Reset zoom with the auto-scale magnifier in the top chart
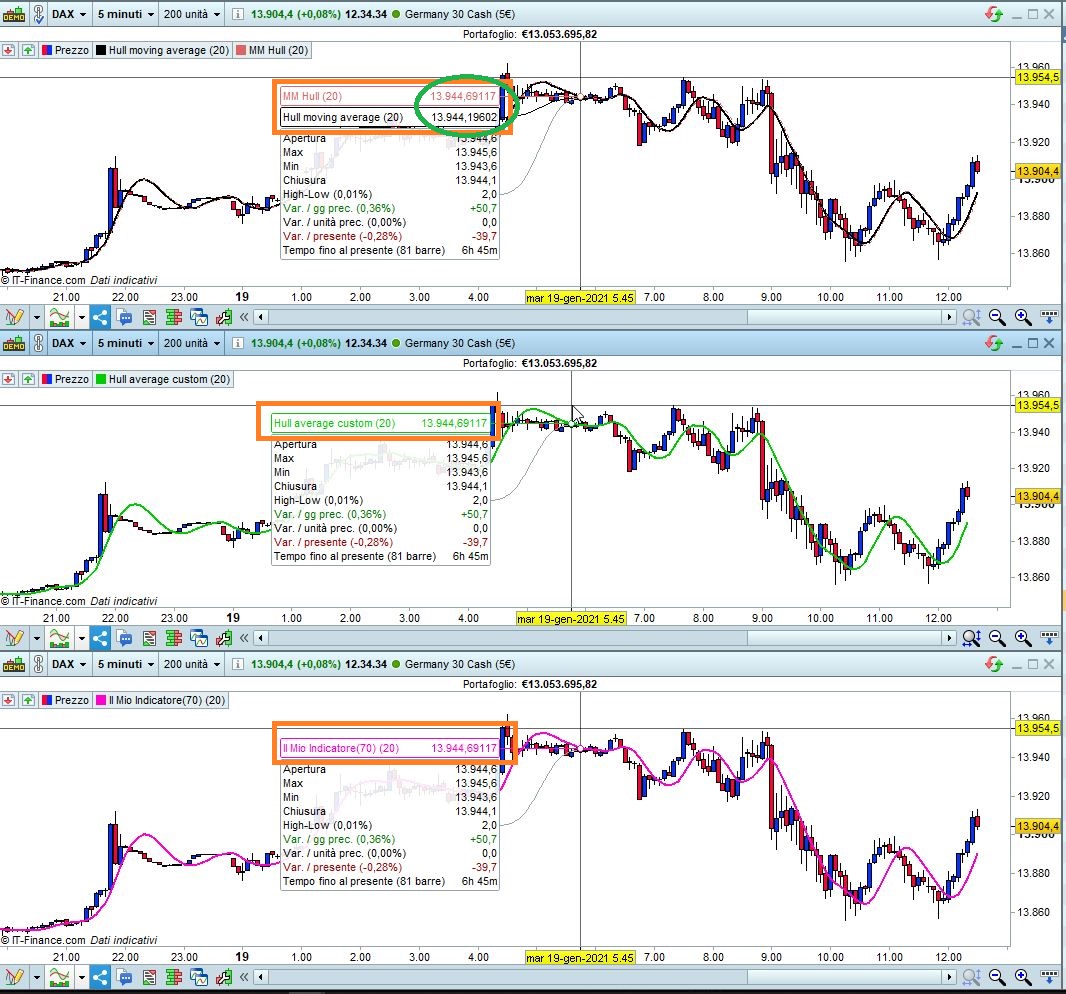Viewport: 1066px width, 994px height. tap(972, 317)
